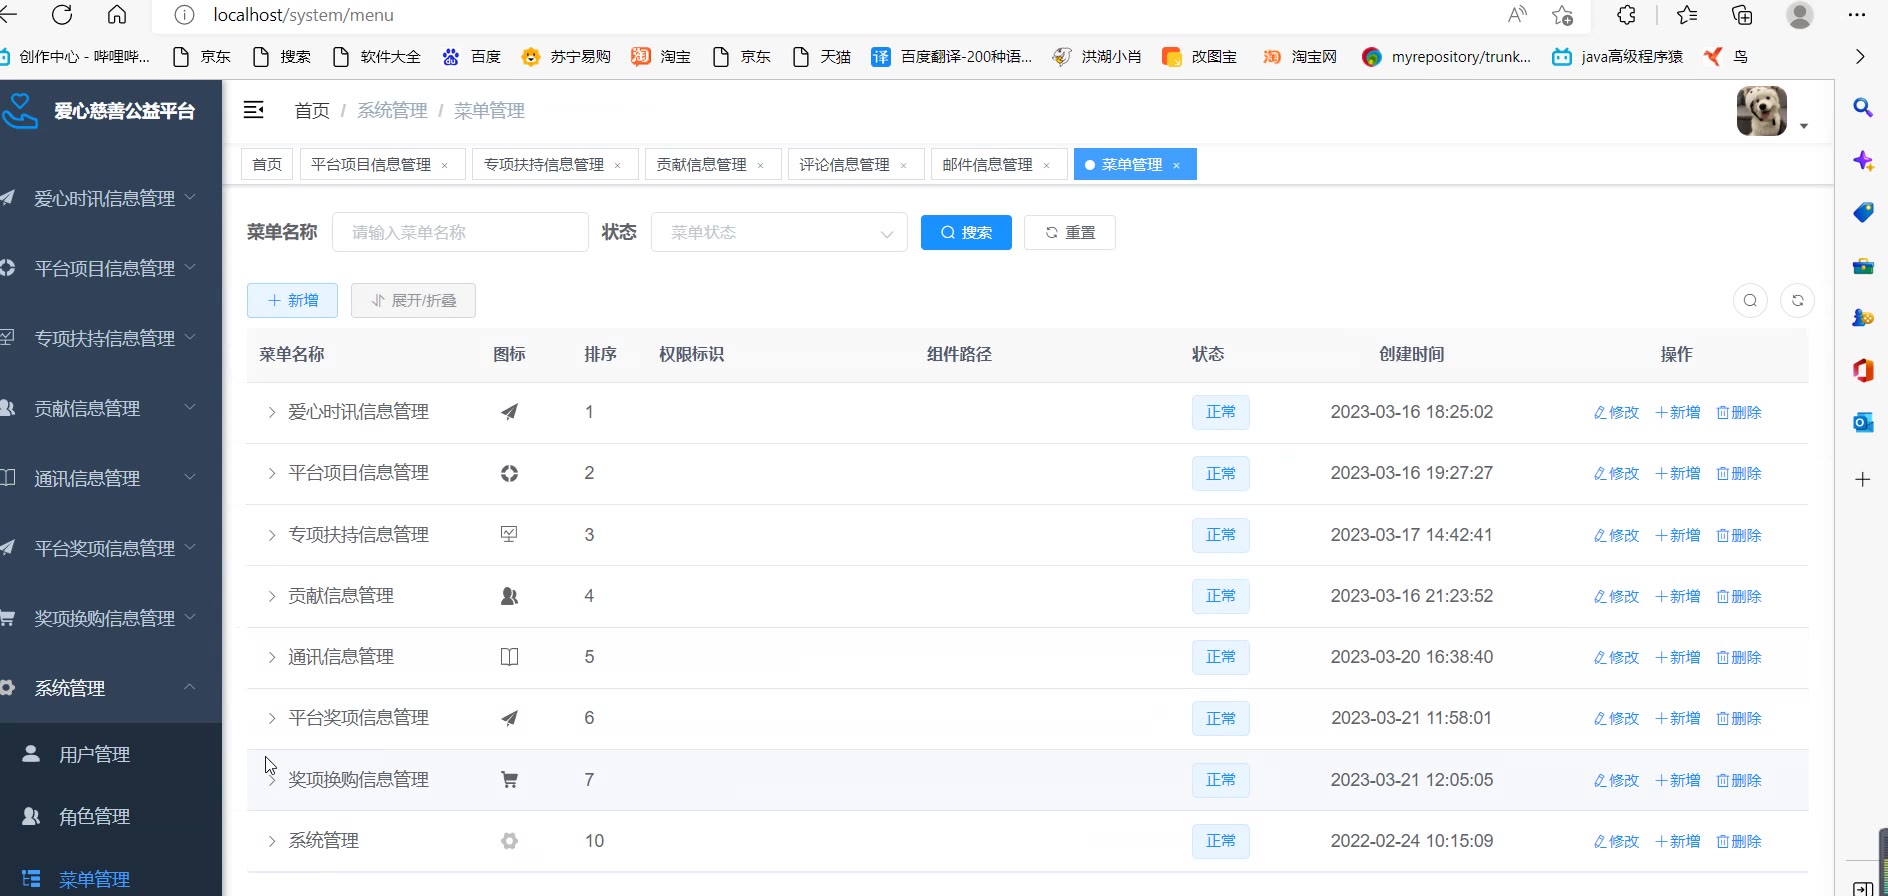Close the 邮件信息管理 tab
The height and width of the screenshot is (896, 1888).
1047,166
